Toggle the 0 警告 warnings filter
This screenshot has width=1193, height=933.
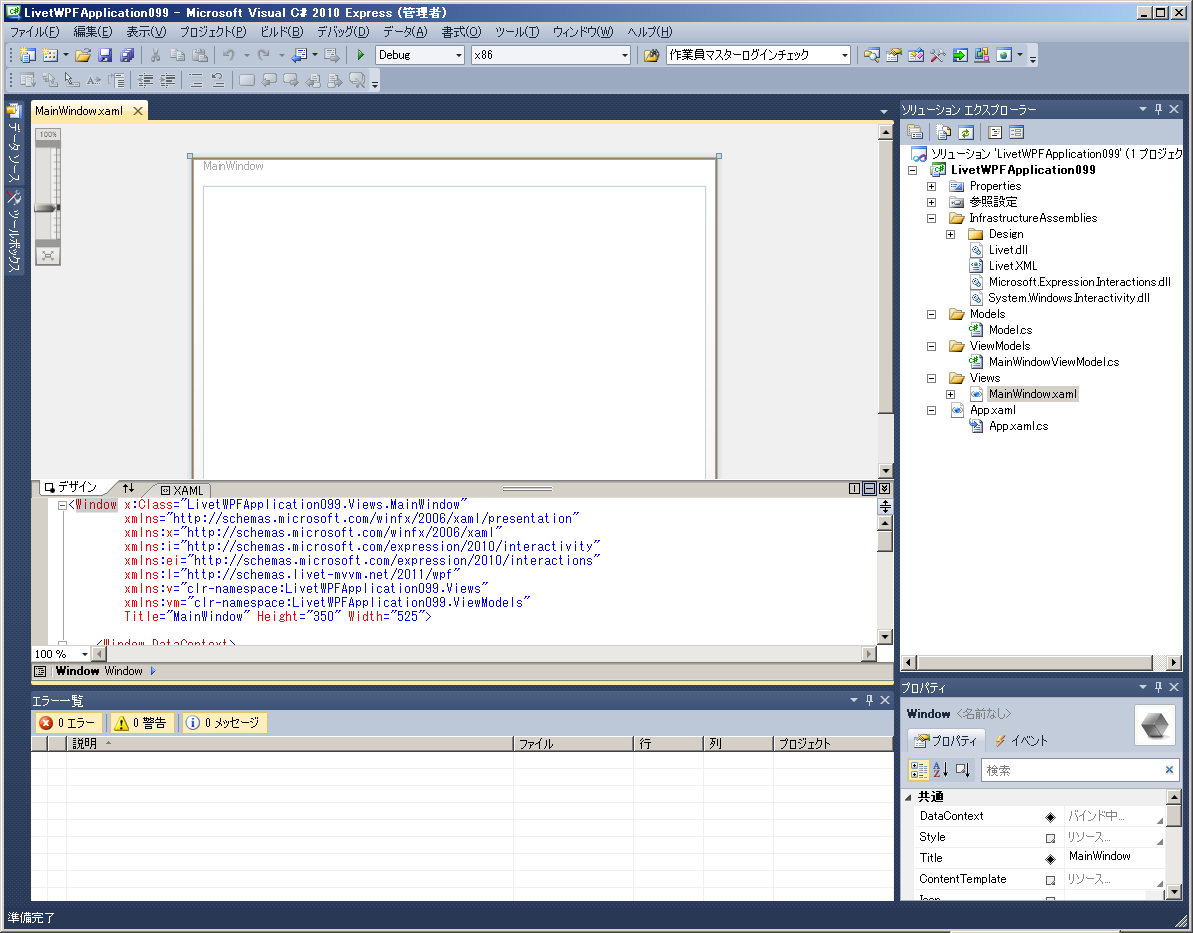(x=142, y=723)
